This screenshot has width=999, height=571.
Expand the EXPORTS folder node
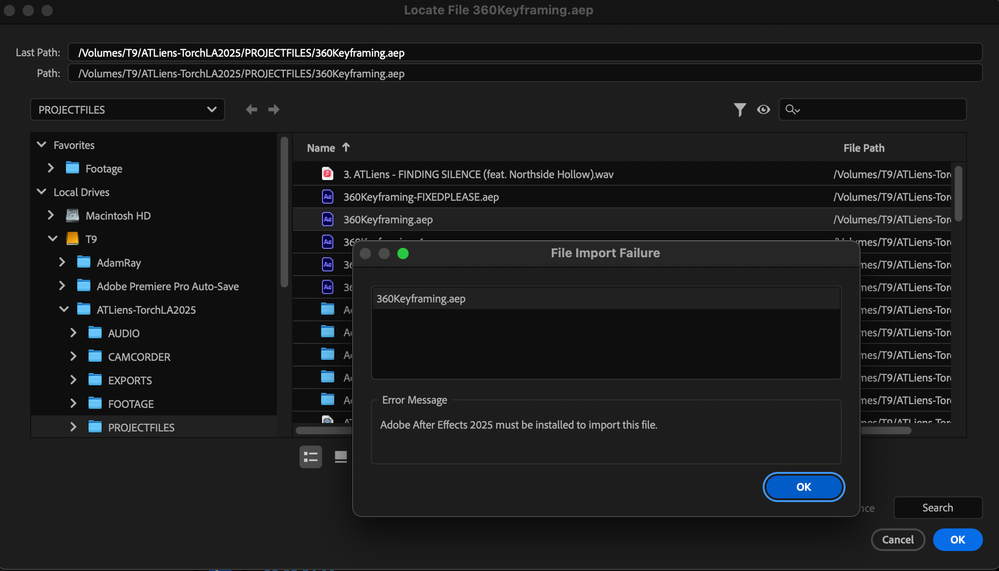click(x=73, y=380)
